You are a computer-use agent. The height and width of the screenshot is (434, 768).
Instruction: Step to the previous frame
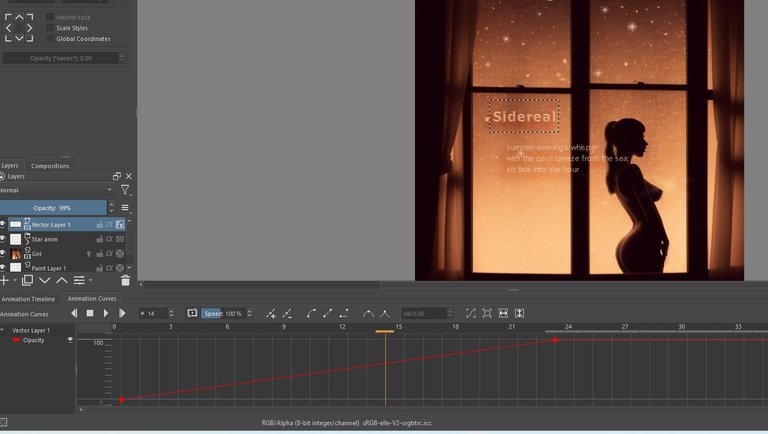coord(74,313)
